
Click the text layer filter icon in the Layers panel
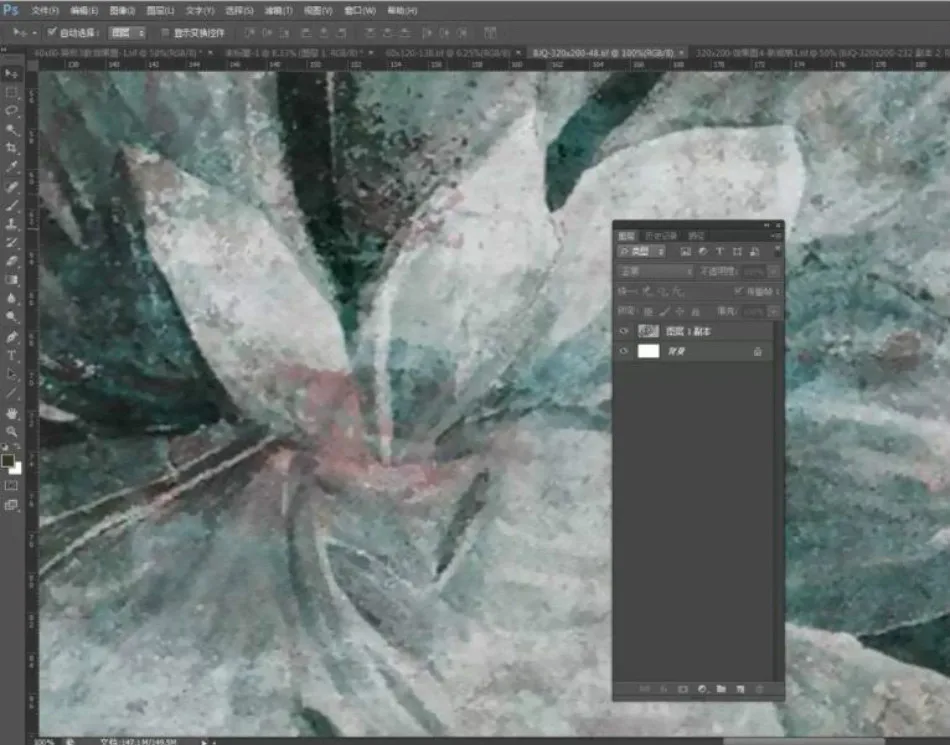click(720, 251)
